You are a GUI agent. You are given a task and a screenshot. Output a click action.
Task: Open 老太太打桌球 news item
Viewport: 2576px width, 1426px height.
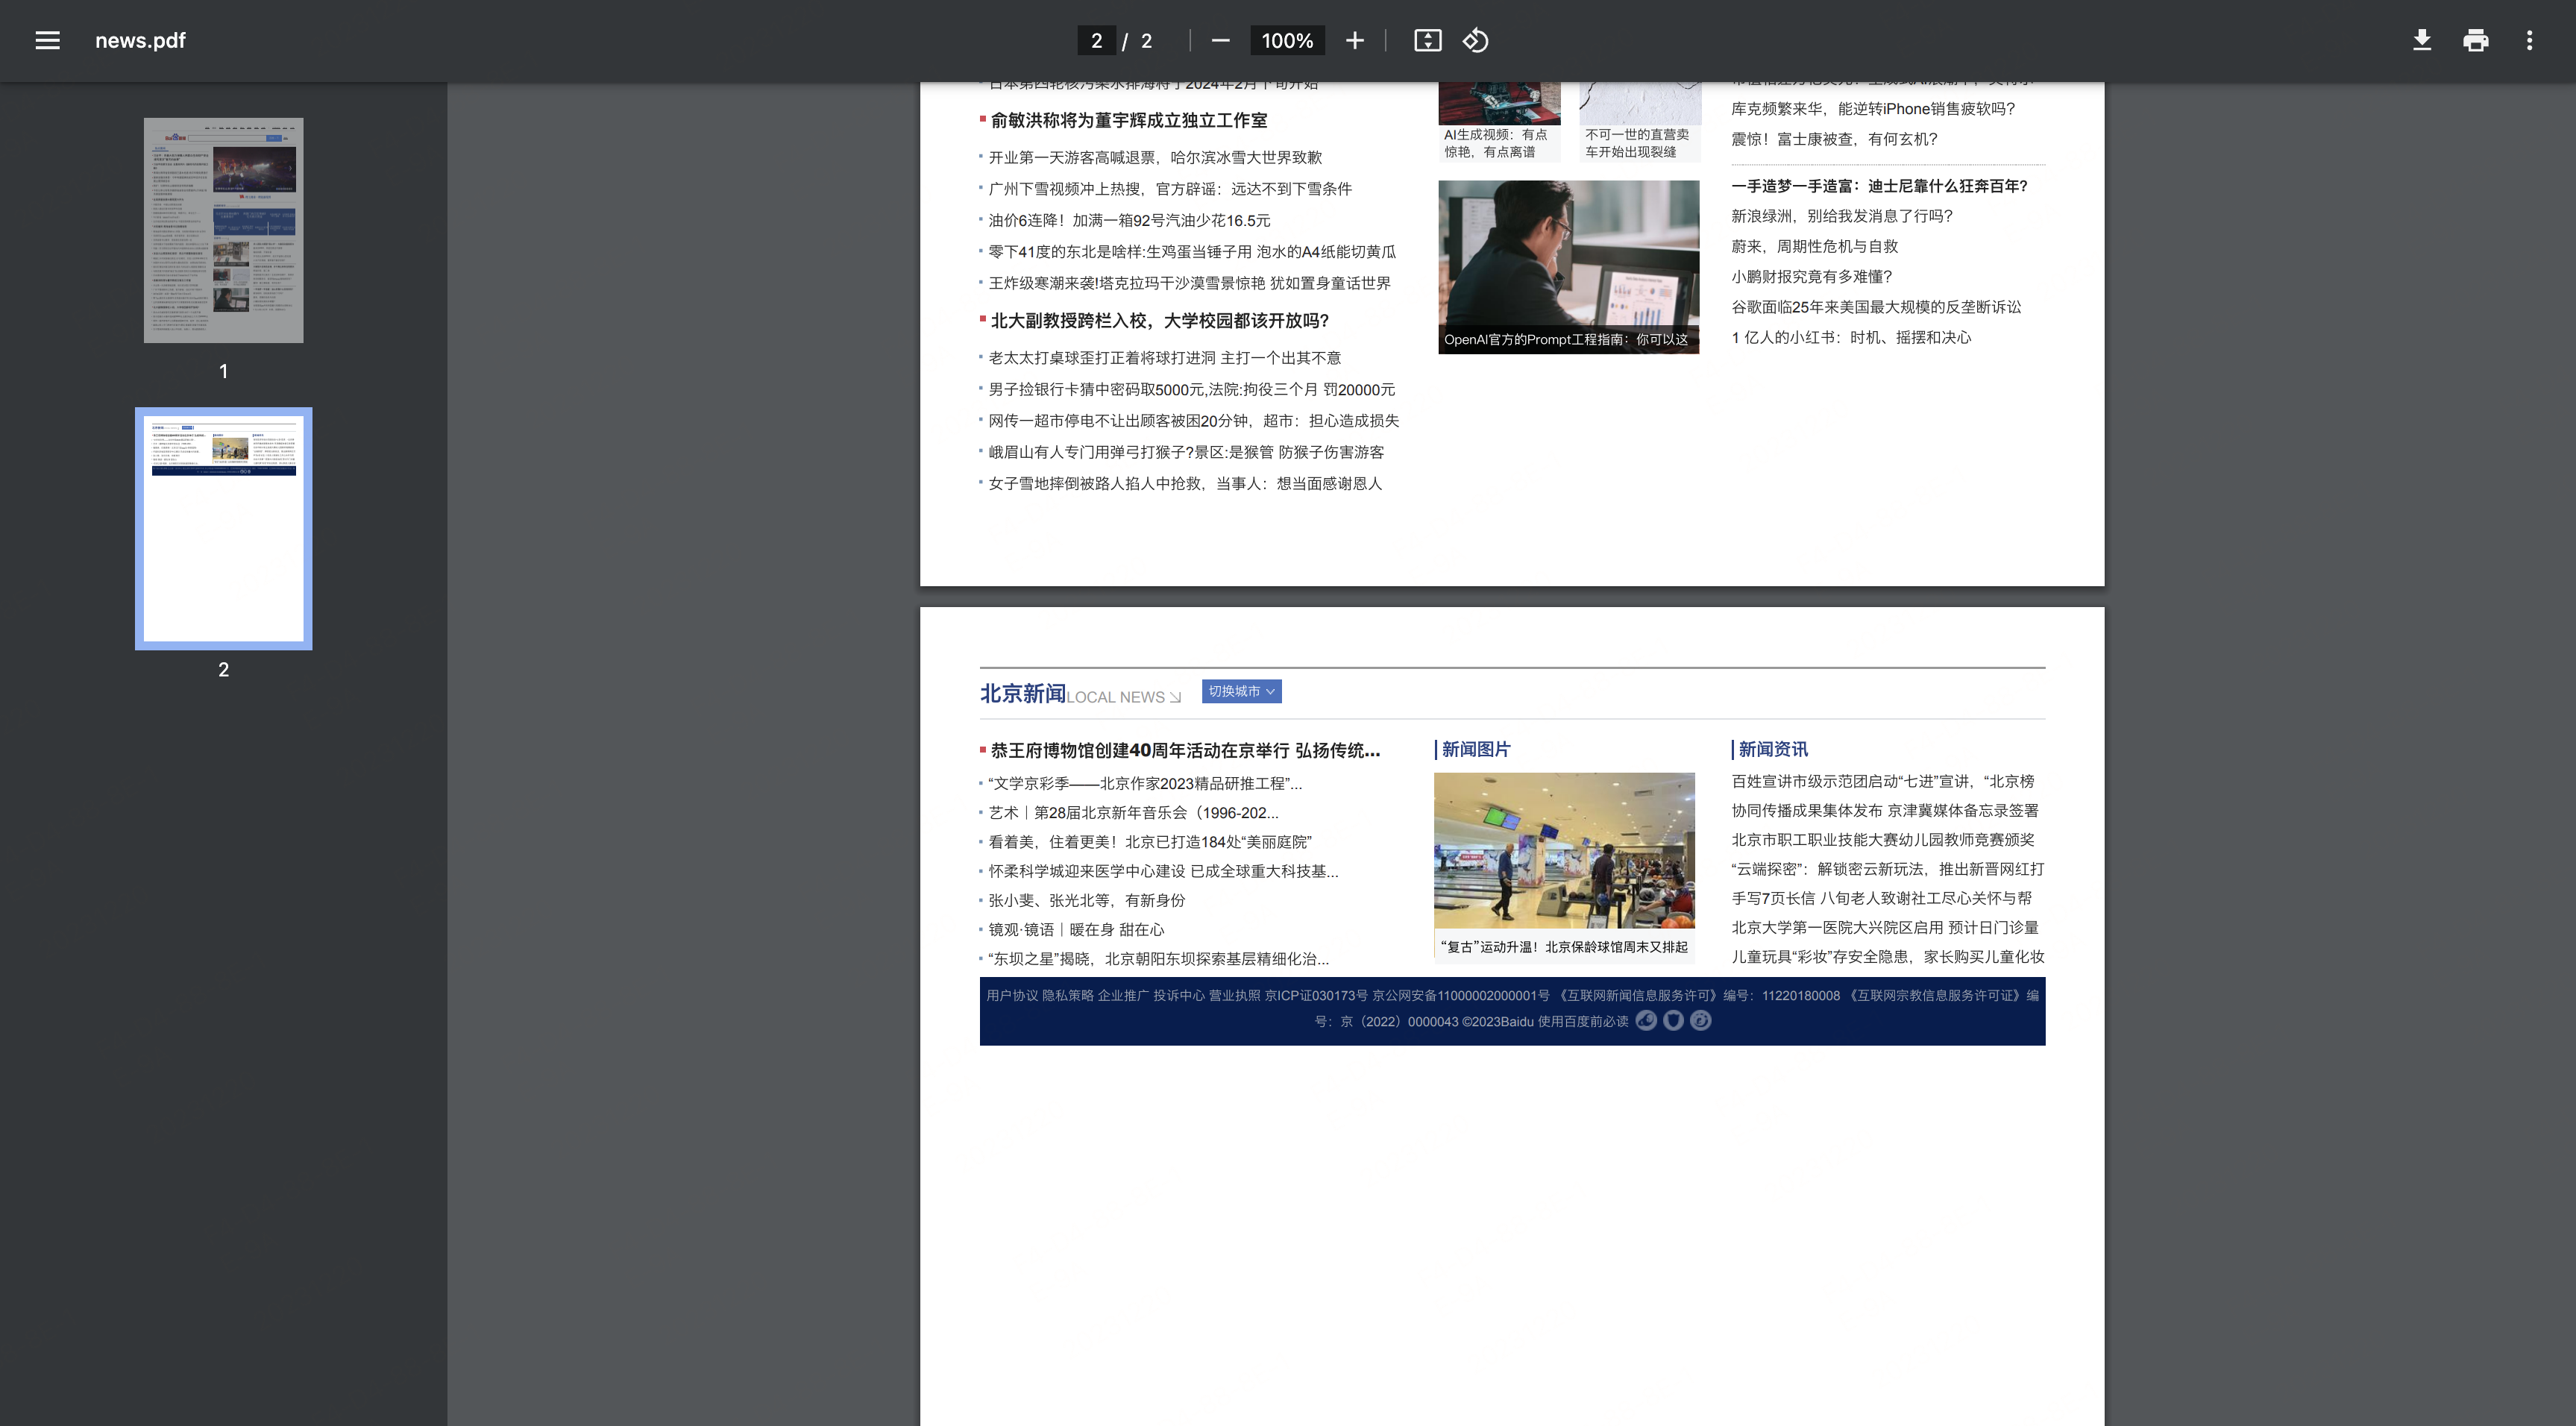click(x=1164, y=358)
